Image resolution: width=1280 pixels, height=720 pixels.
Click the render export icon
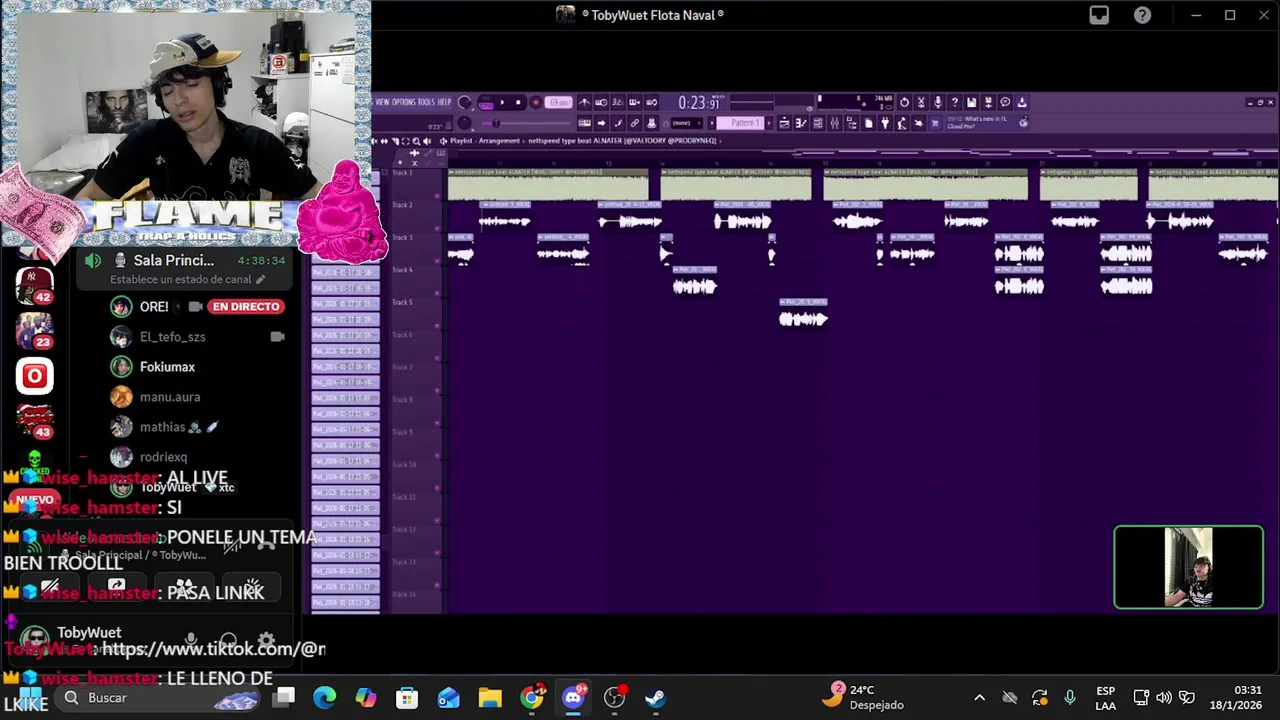[988, 102]
